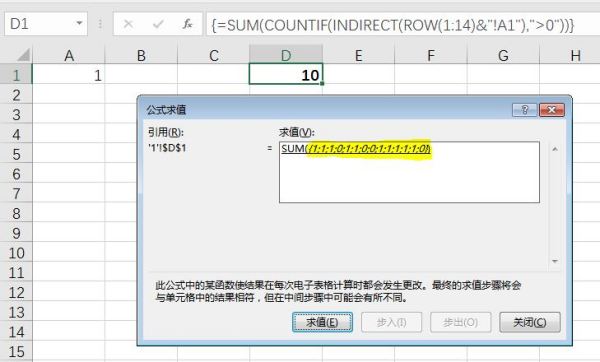Image resolution: width=600 pixels, height=362 pixels.
Task: Select column C header
Action: tap(214, 56)
